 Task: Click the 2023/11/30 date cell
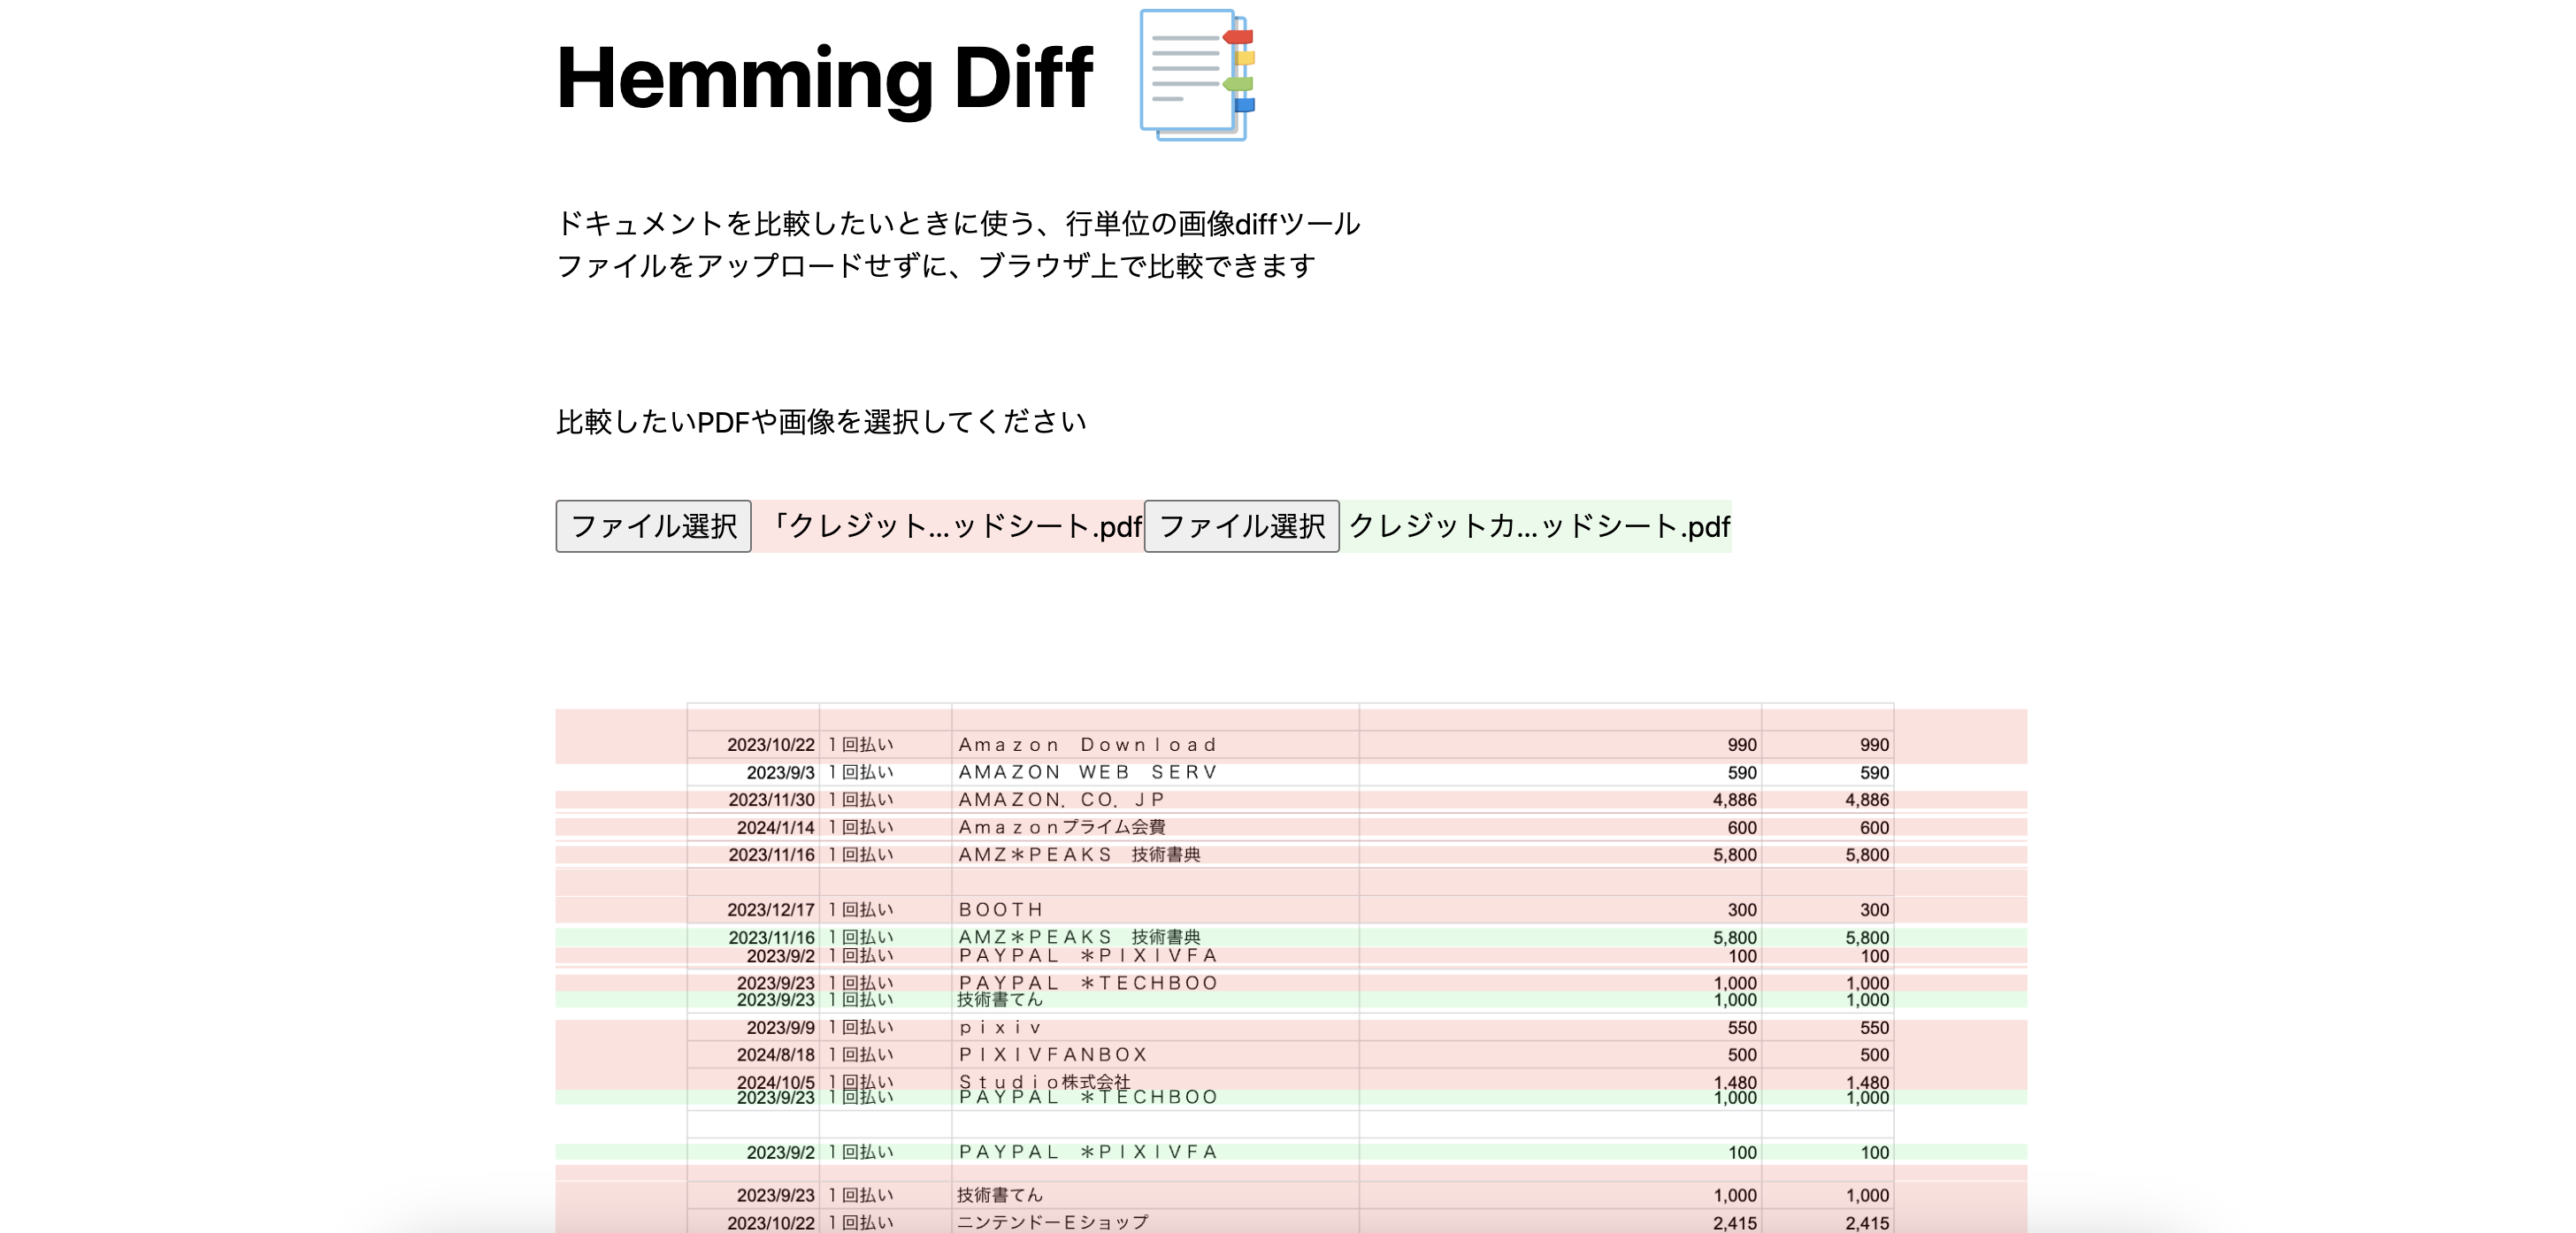[x=771, y=800]
